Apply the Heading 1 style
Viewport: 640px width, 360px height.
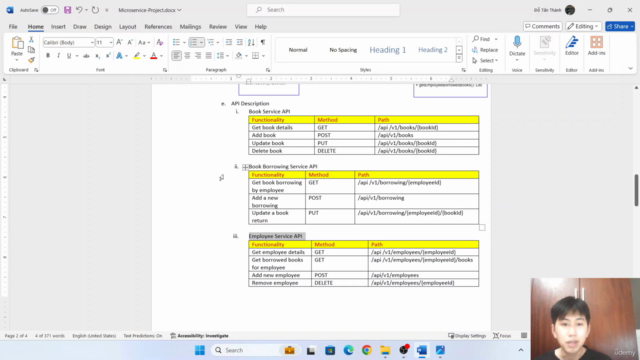[388, 50]
